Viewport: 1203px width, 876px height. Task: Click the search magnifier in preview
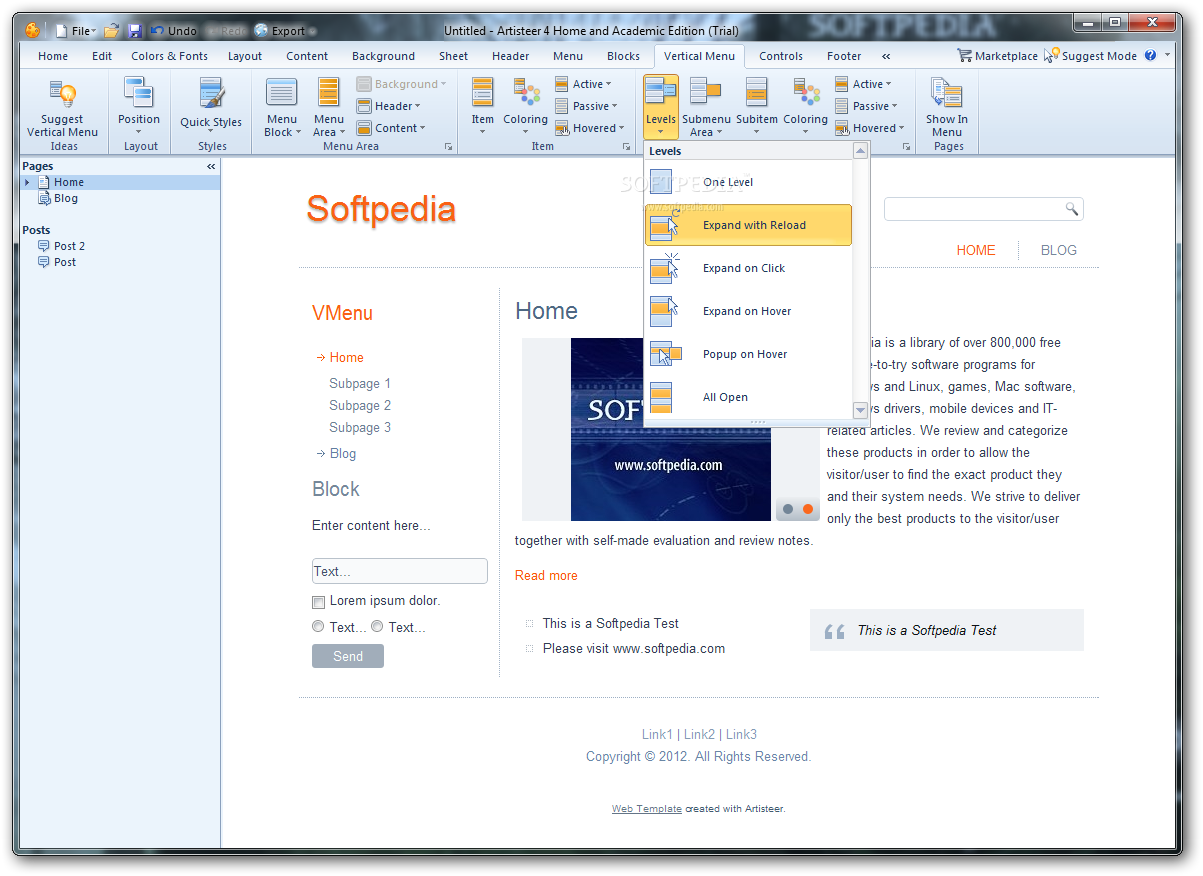point(1071,209)
